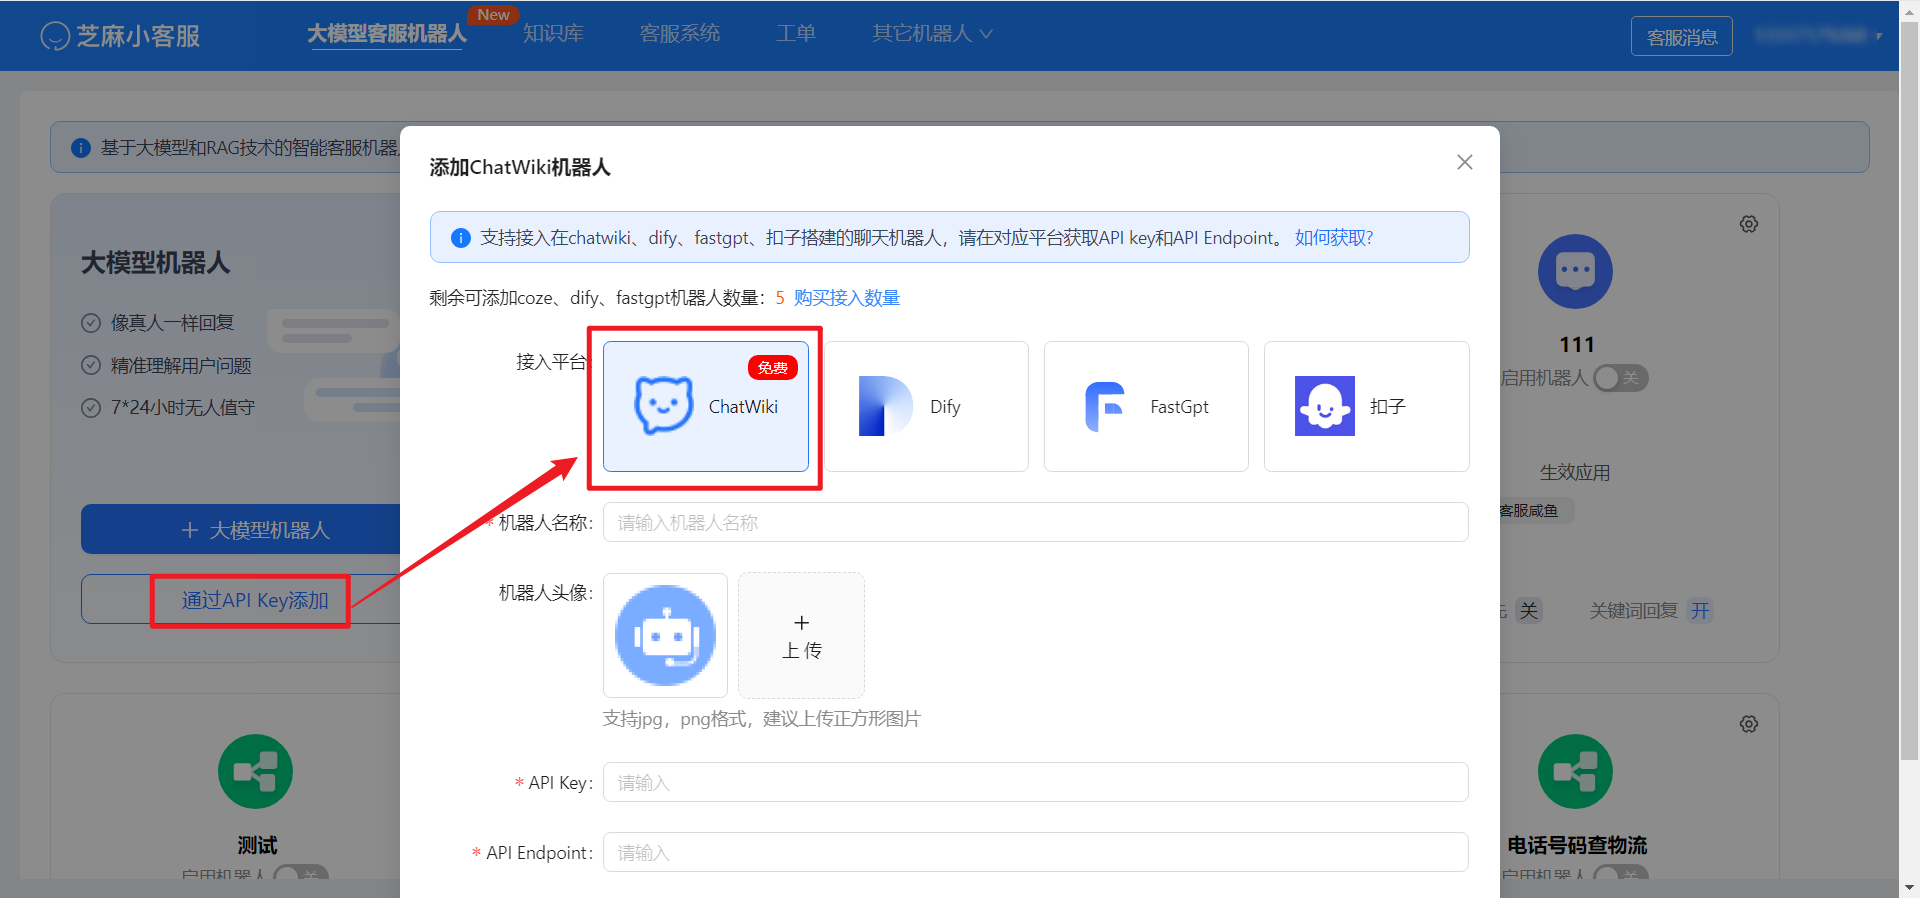The image size is (1920, 898).
Task: Open the 工单 tab
Action: (x=796, y=34)
